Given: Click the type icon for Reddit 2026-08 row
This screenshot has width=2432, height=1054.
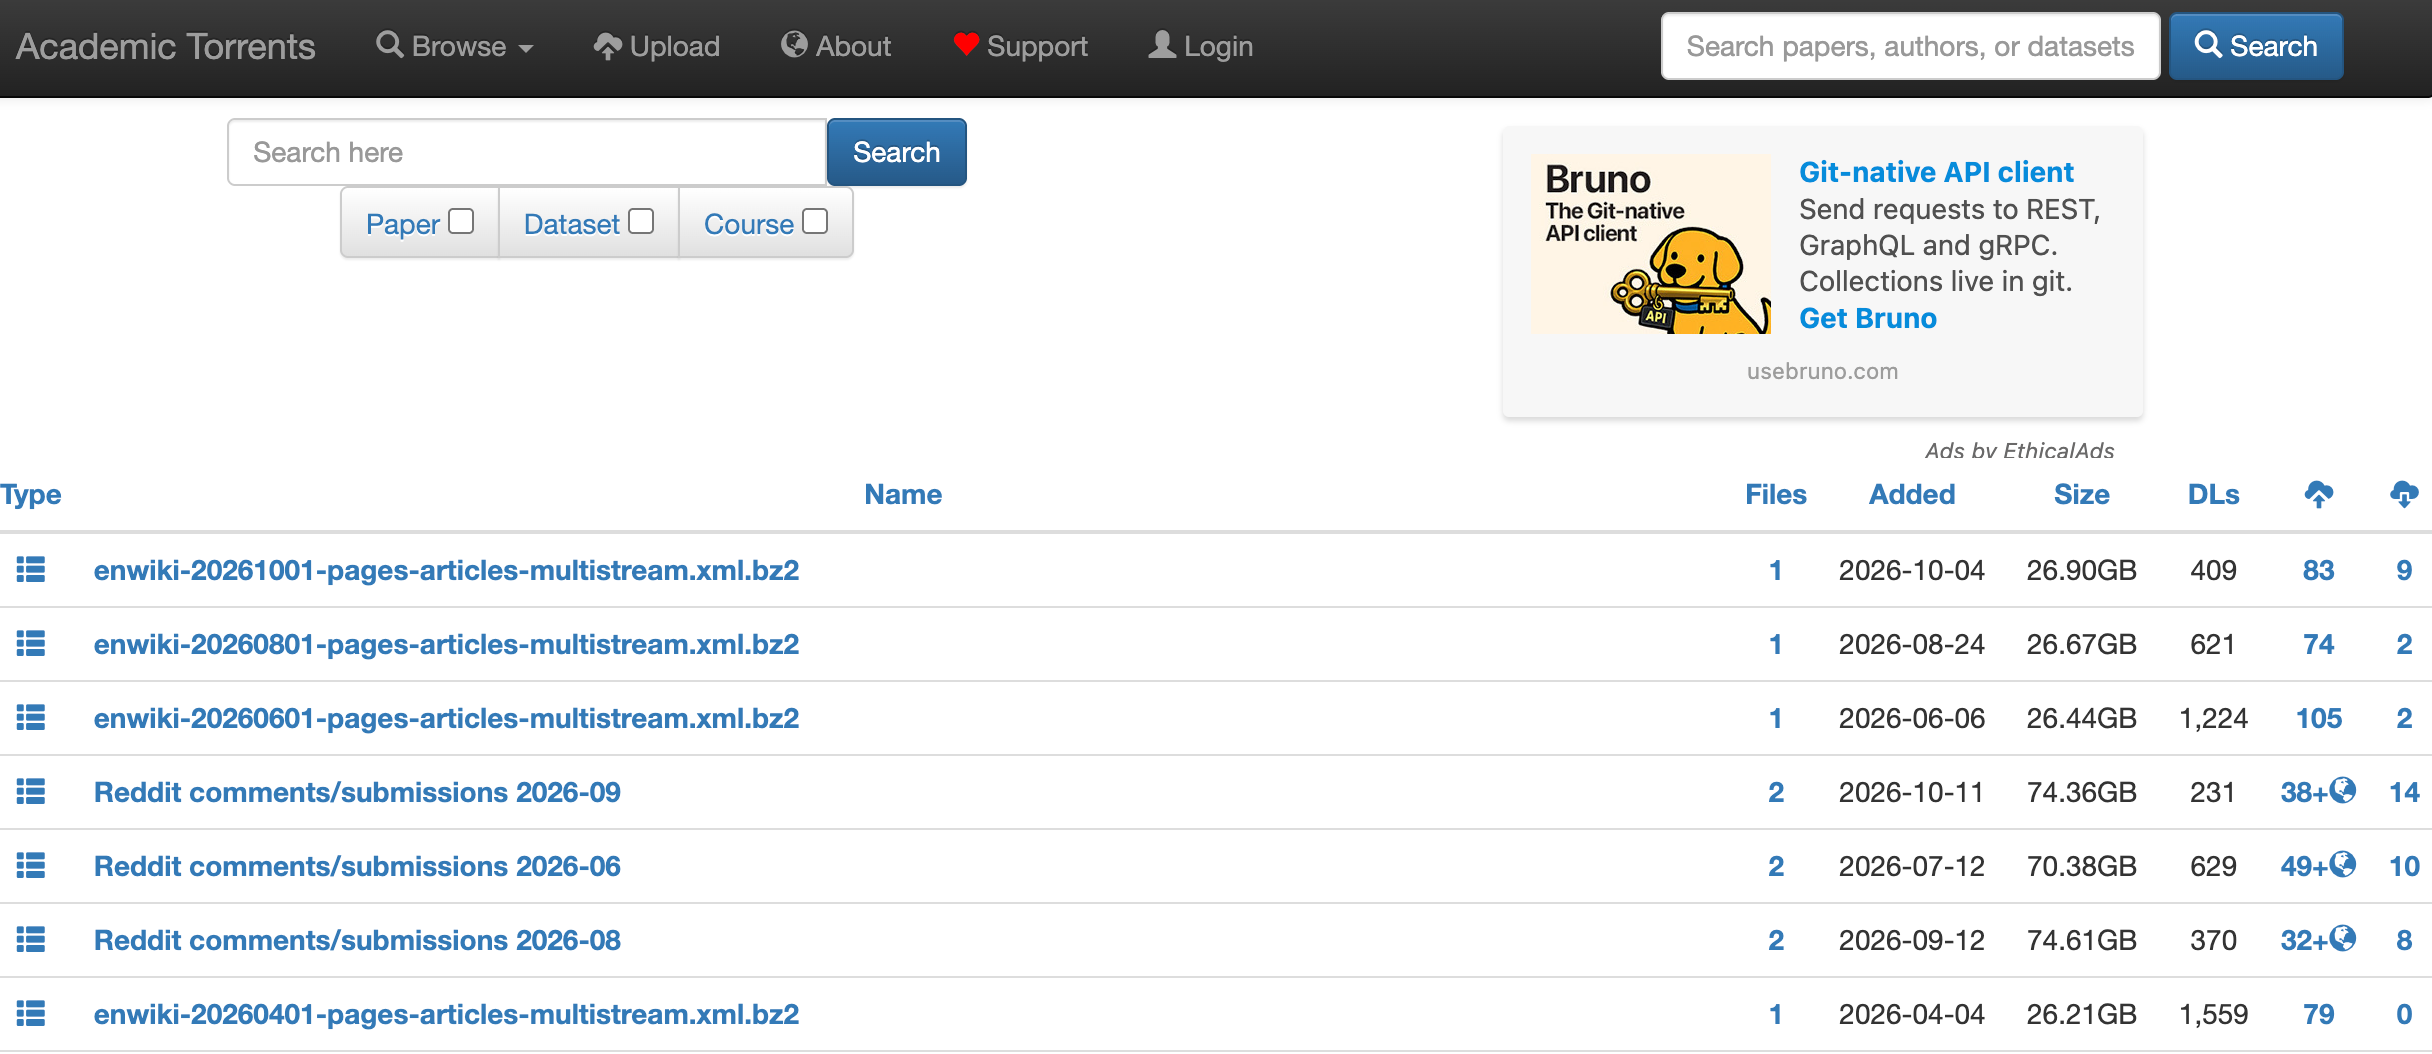Looking at the screenshot, I should pos(31,940).
